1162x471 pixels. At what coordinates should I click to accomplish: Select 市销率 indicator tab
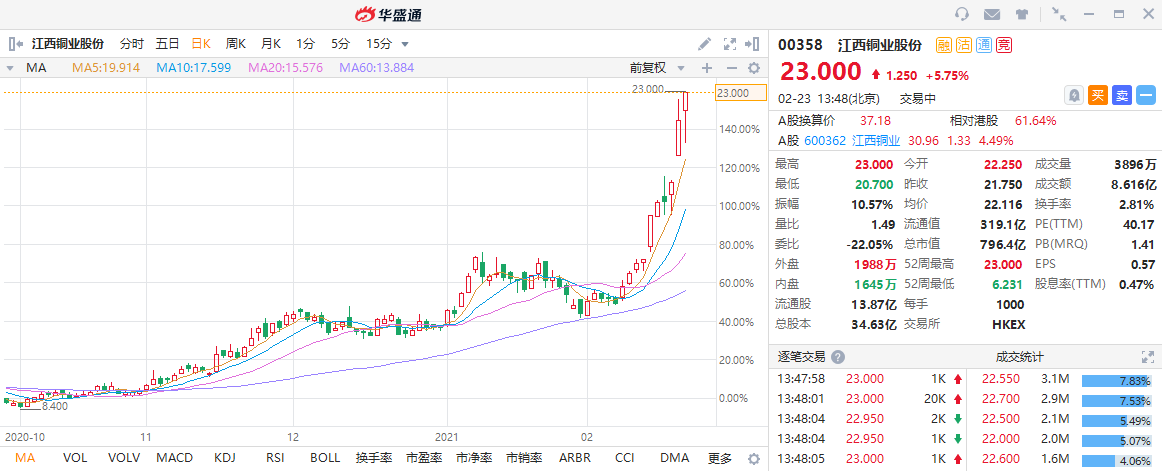point(524,458)
